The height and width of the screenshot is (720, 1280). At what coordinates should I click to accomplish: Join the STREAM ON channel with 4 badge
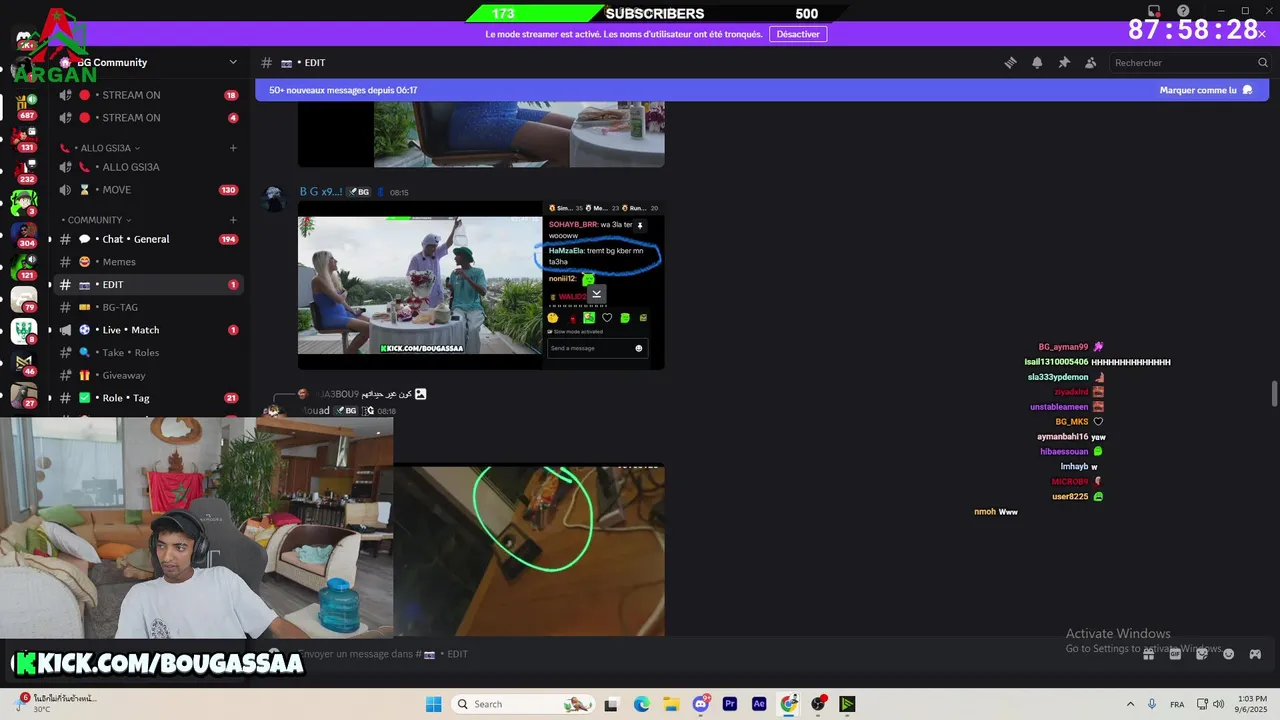(x=148, y=118)
